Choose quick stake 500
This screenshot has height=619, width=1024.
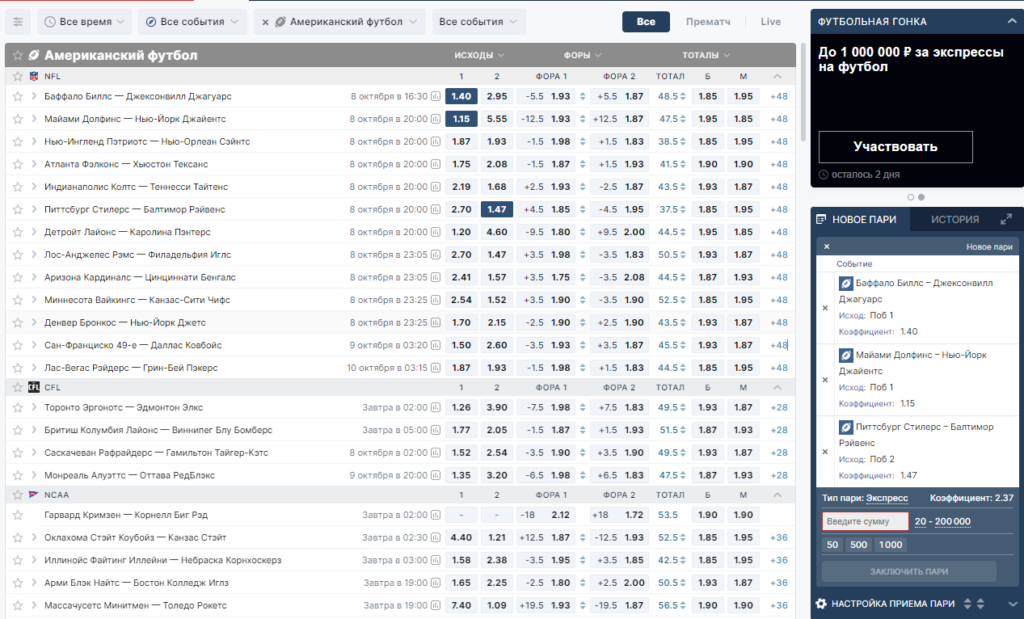tap(859, 545)
